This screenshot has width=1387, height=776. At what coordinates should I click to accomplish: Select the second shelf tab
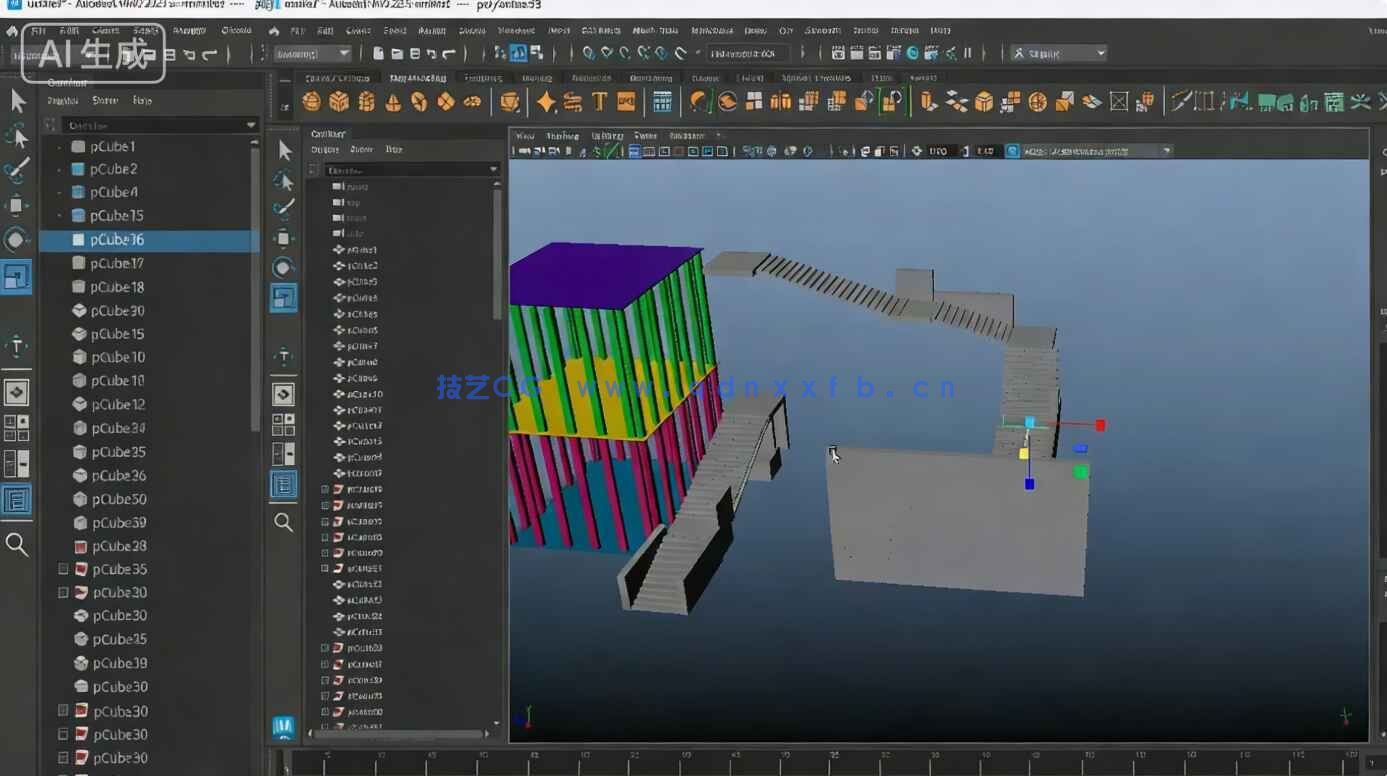click(418, 78)
